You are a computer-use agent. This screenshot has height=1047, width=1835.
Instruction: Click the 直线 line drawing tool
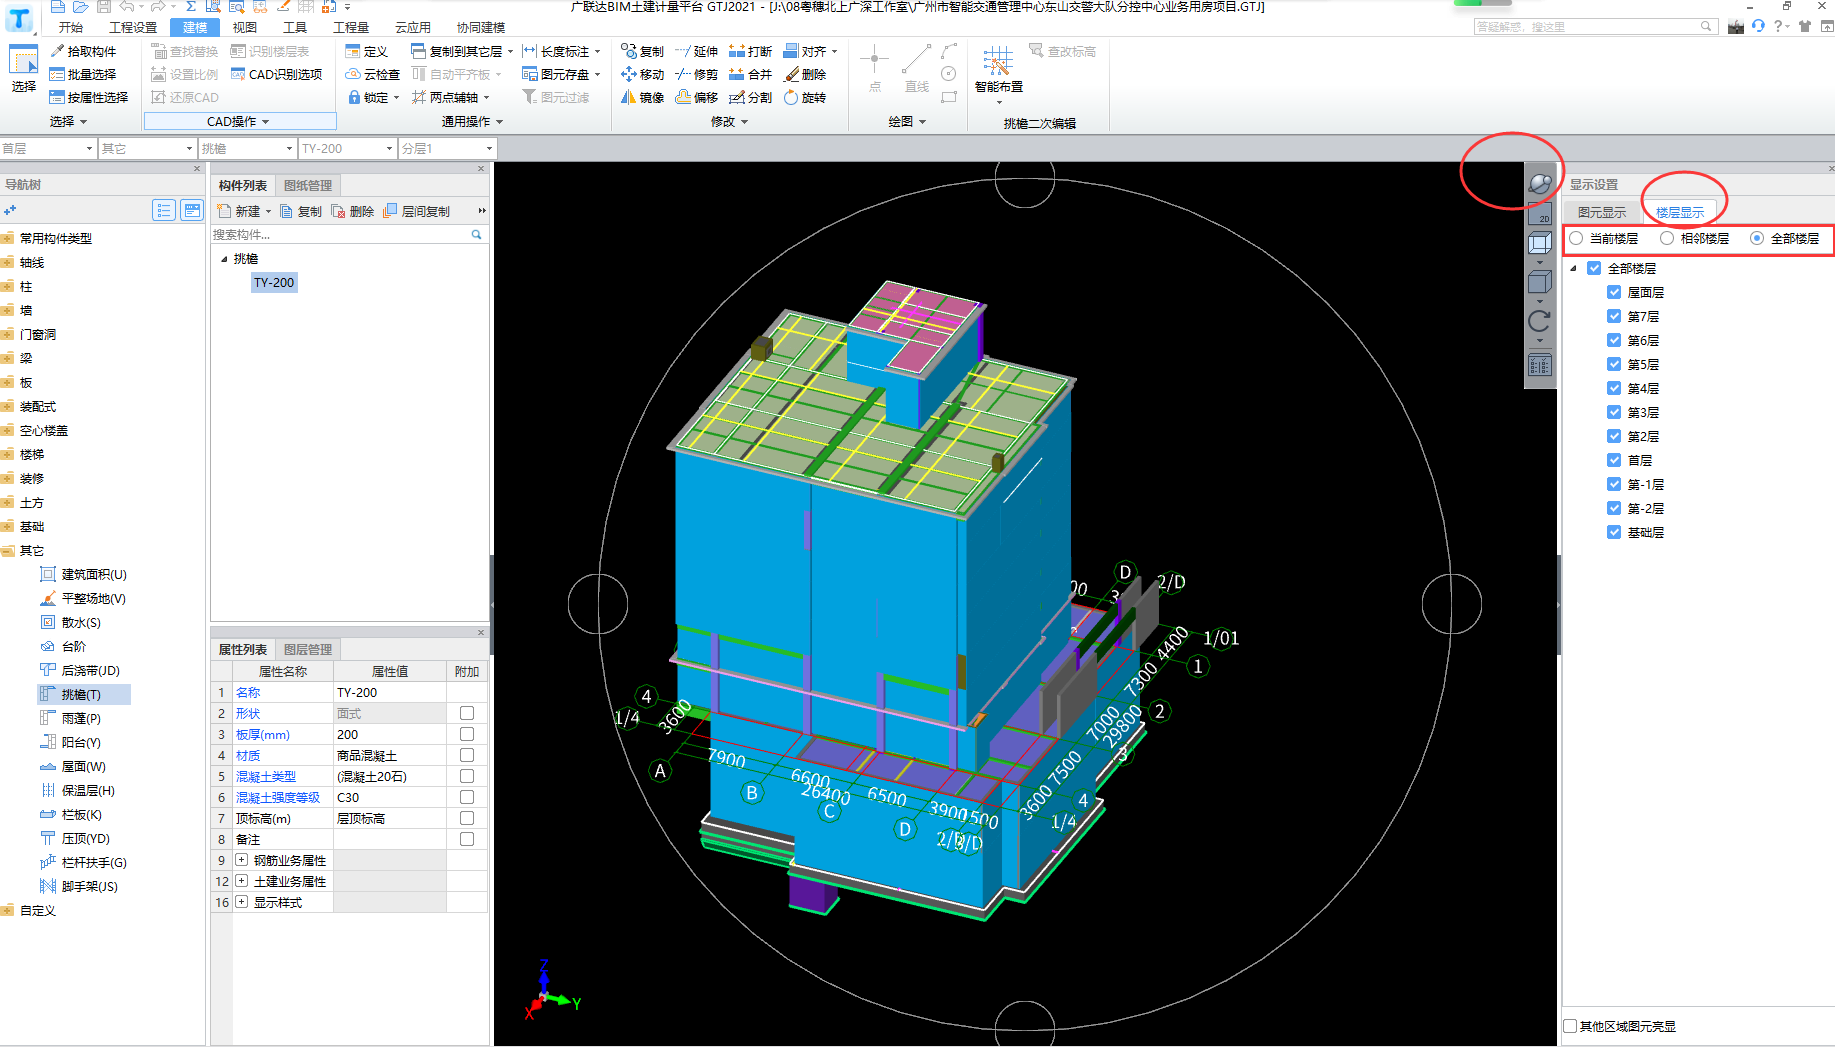917,69
